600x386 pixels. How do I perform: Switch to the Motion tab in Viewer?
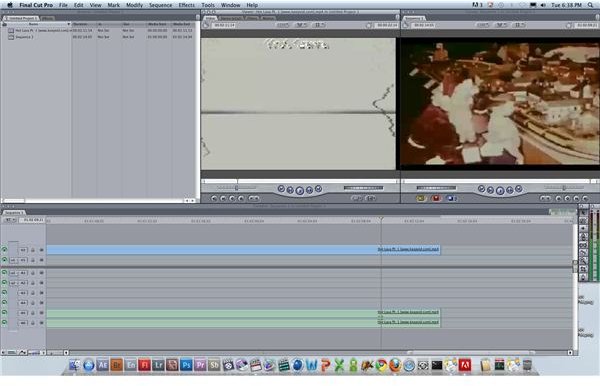point(267,18)
